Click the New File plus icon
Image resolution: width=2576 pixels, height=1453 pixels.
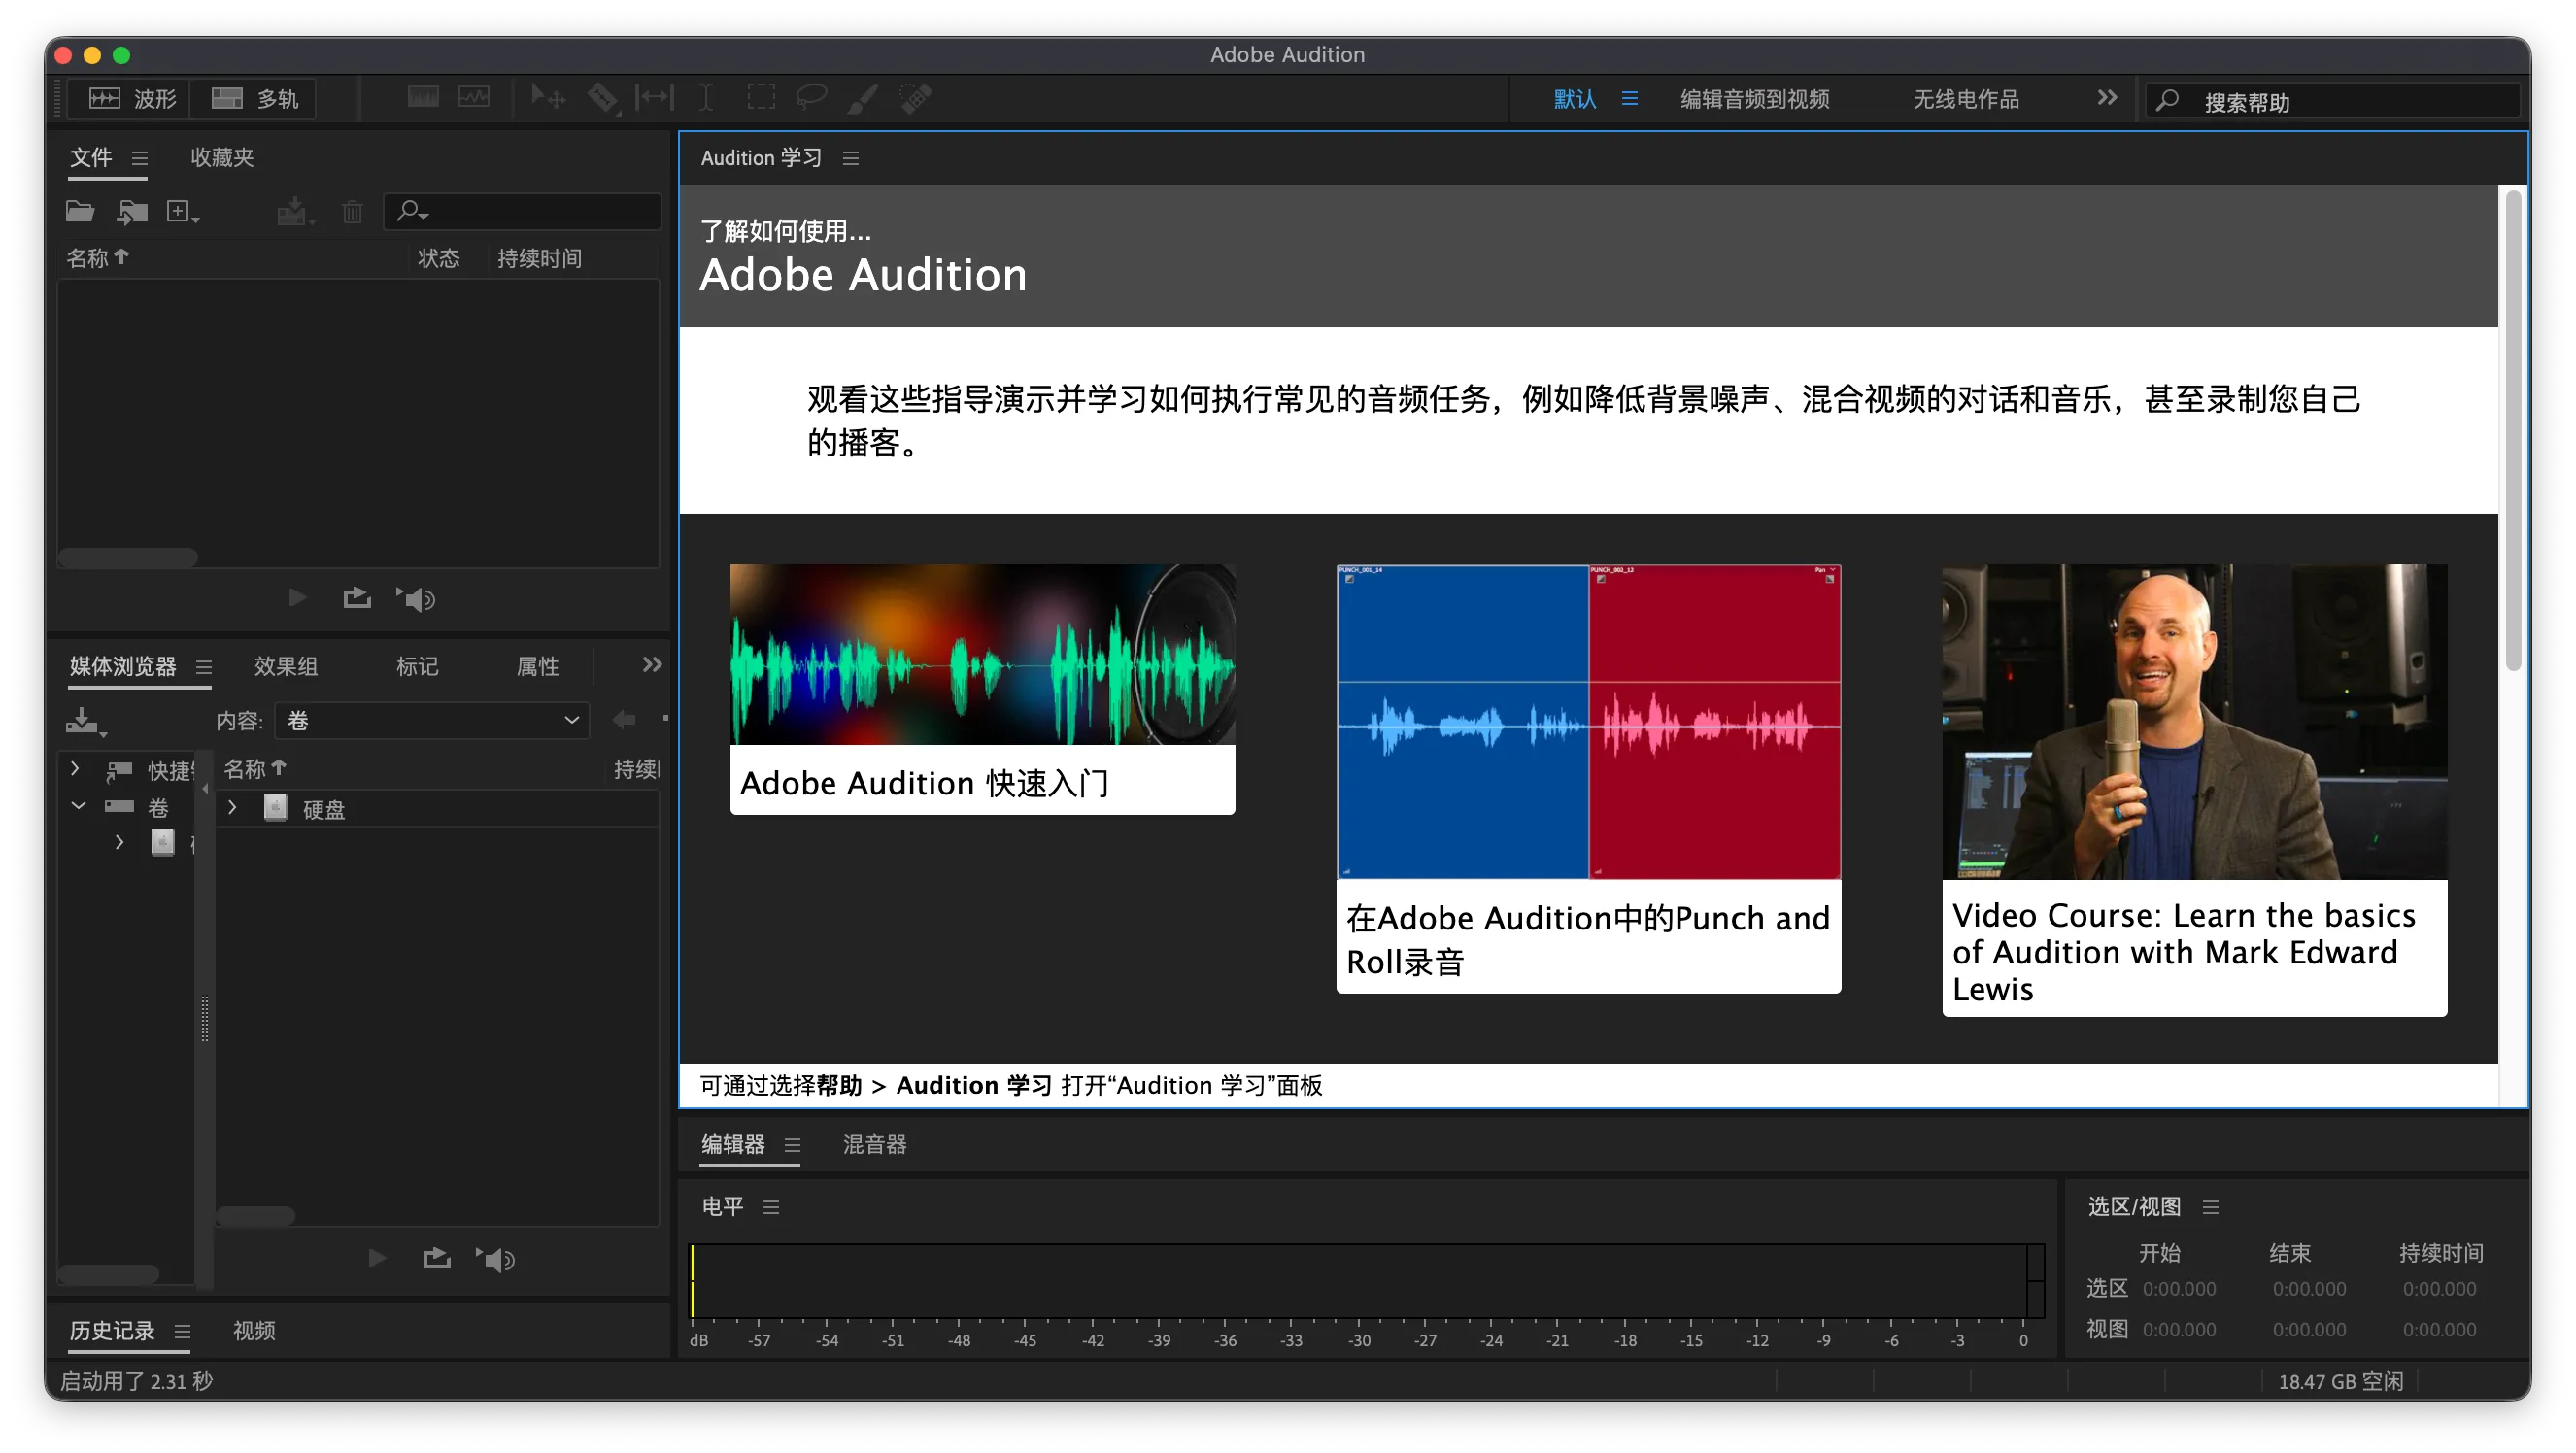click(180, 211)
